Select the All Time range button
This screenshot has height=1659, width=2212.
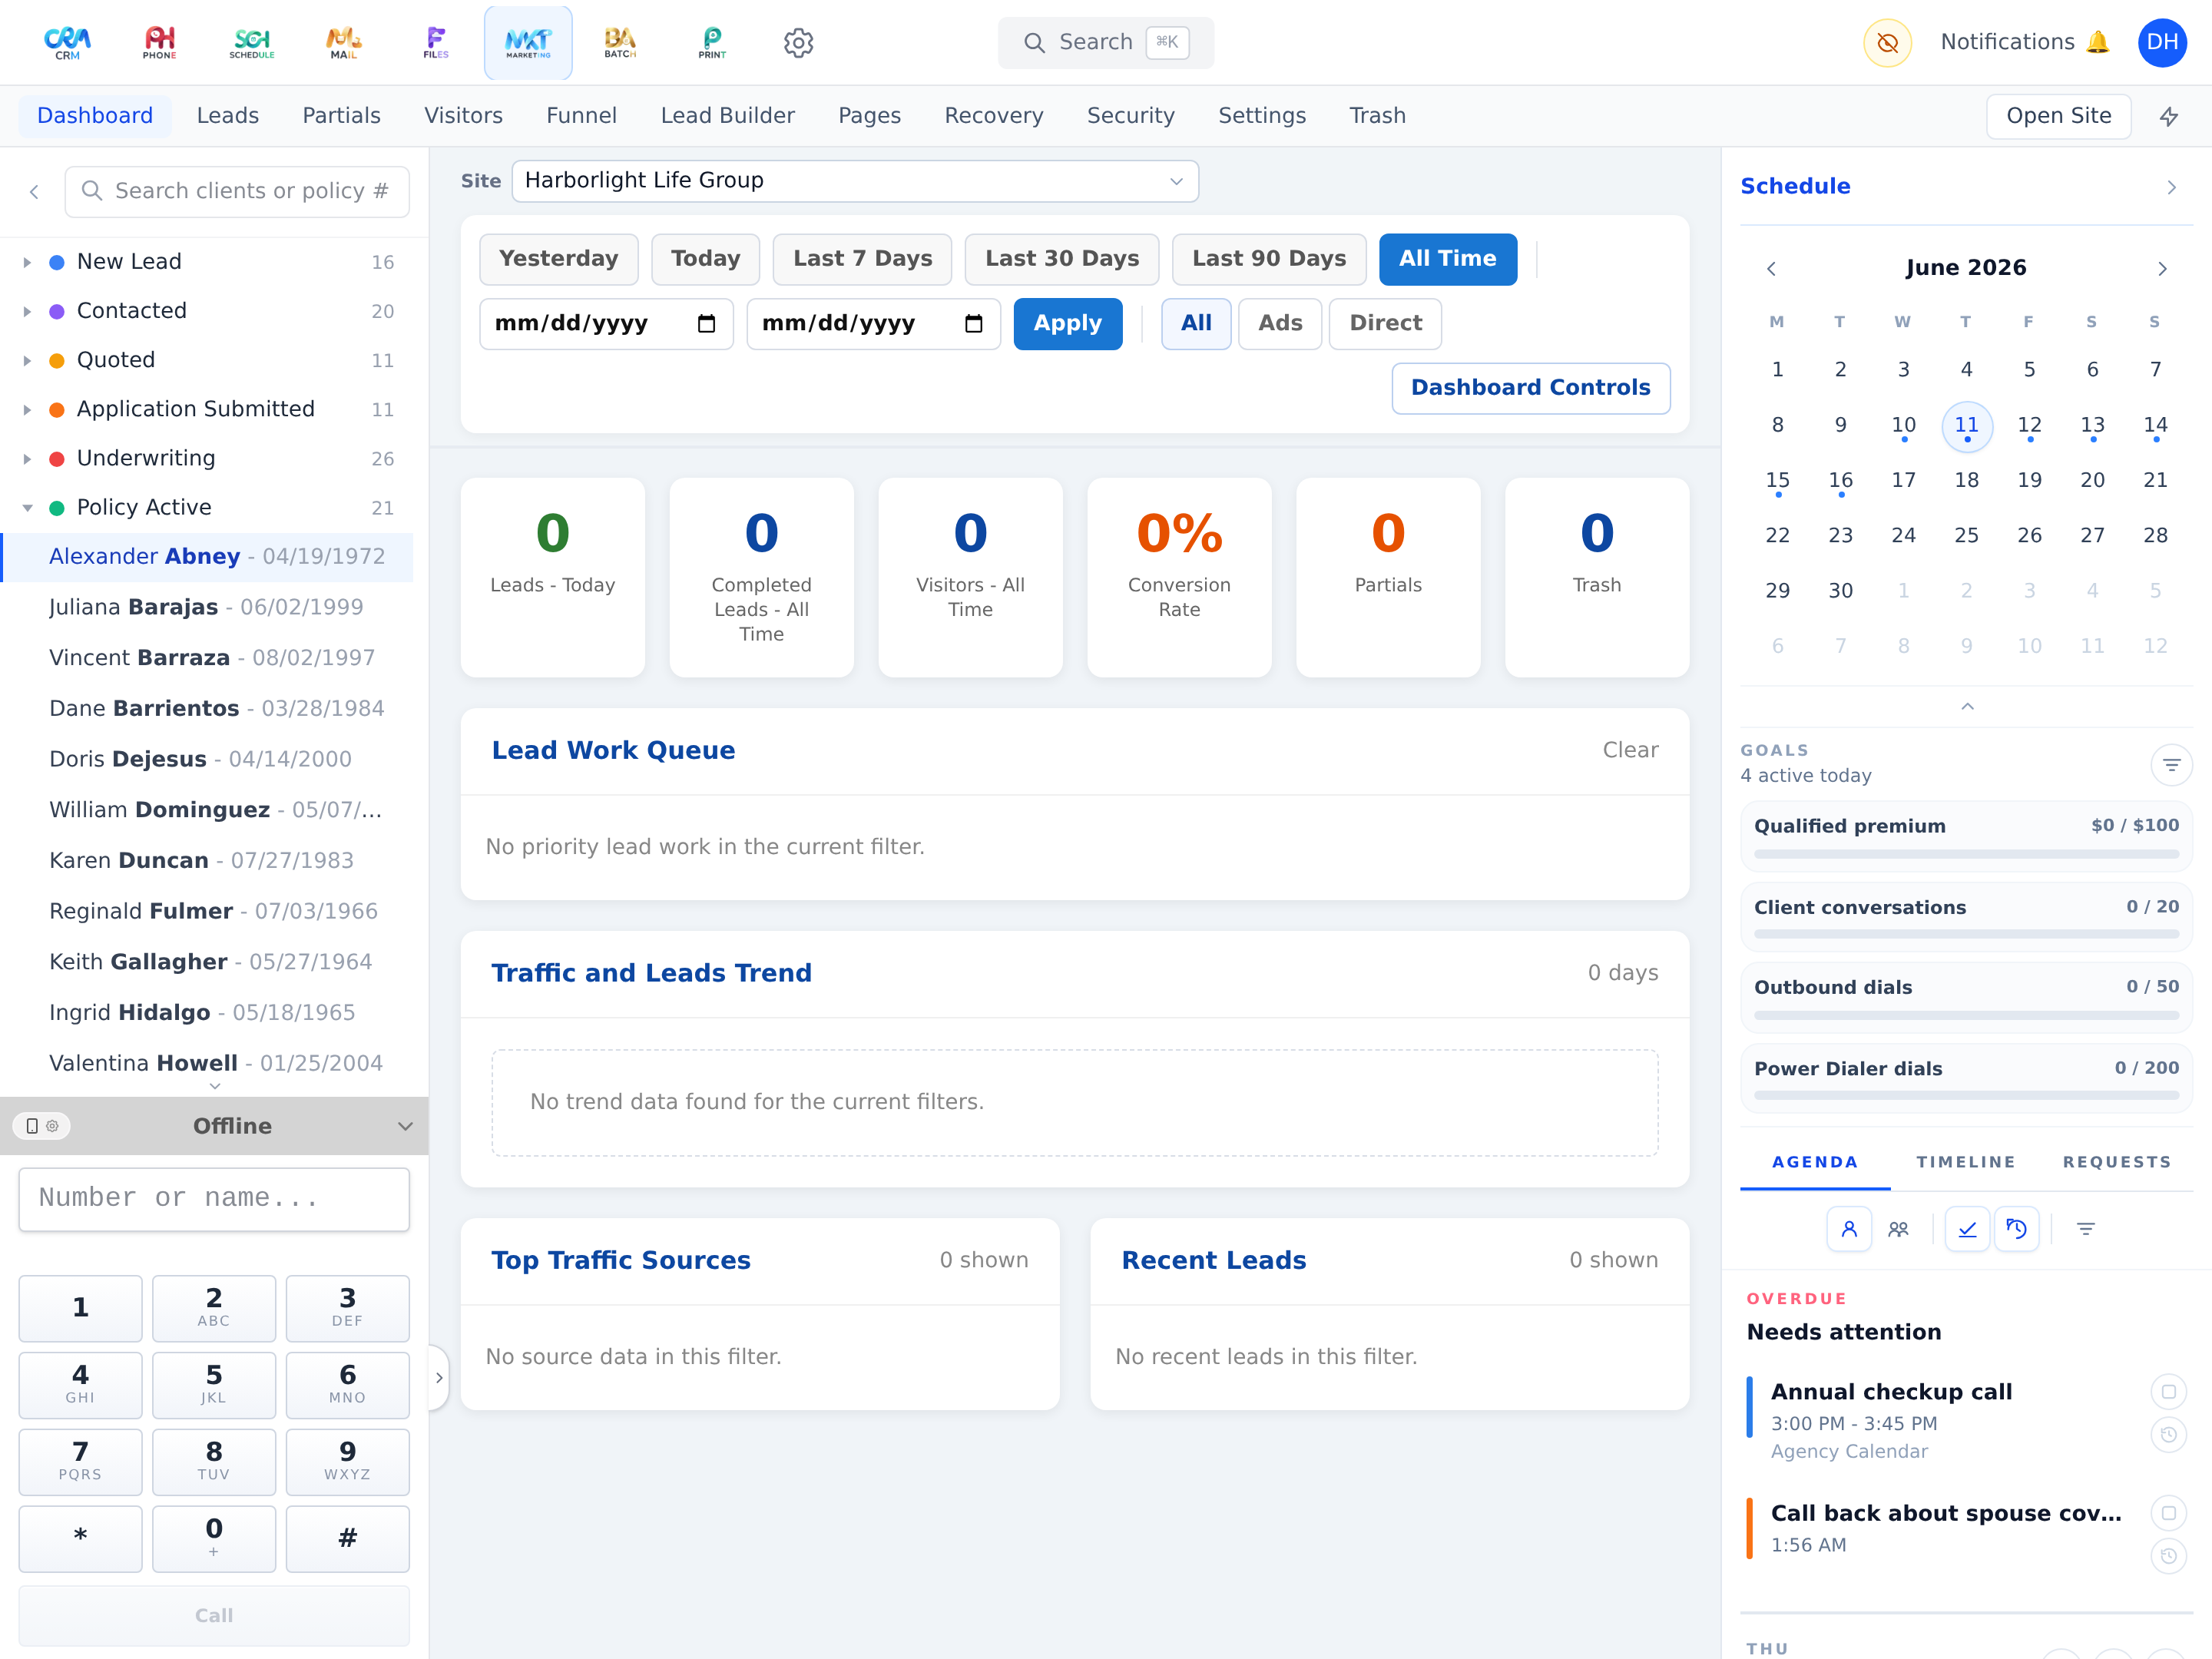1447,259
